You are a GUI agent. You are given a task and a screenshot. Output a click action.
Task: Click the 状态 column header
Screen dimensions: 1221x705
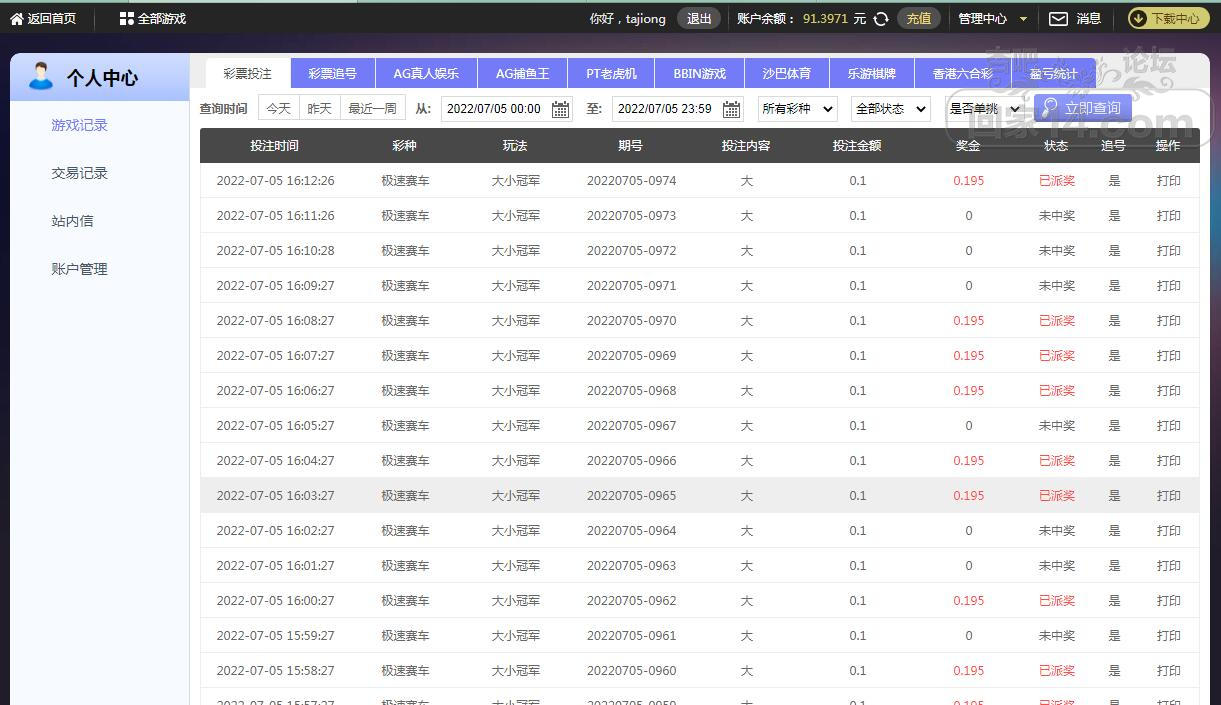(x=1056, y=145)
